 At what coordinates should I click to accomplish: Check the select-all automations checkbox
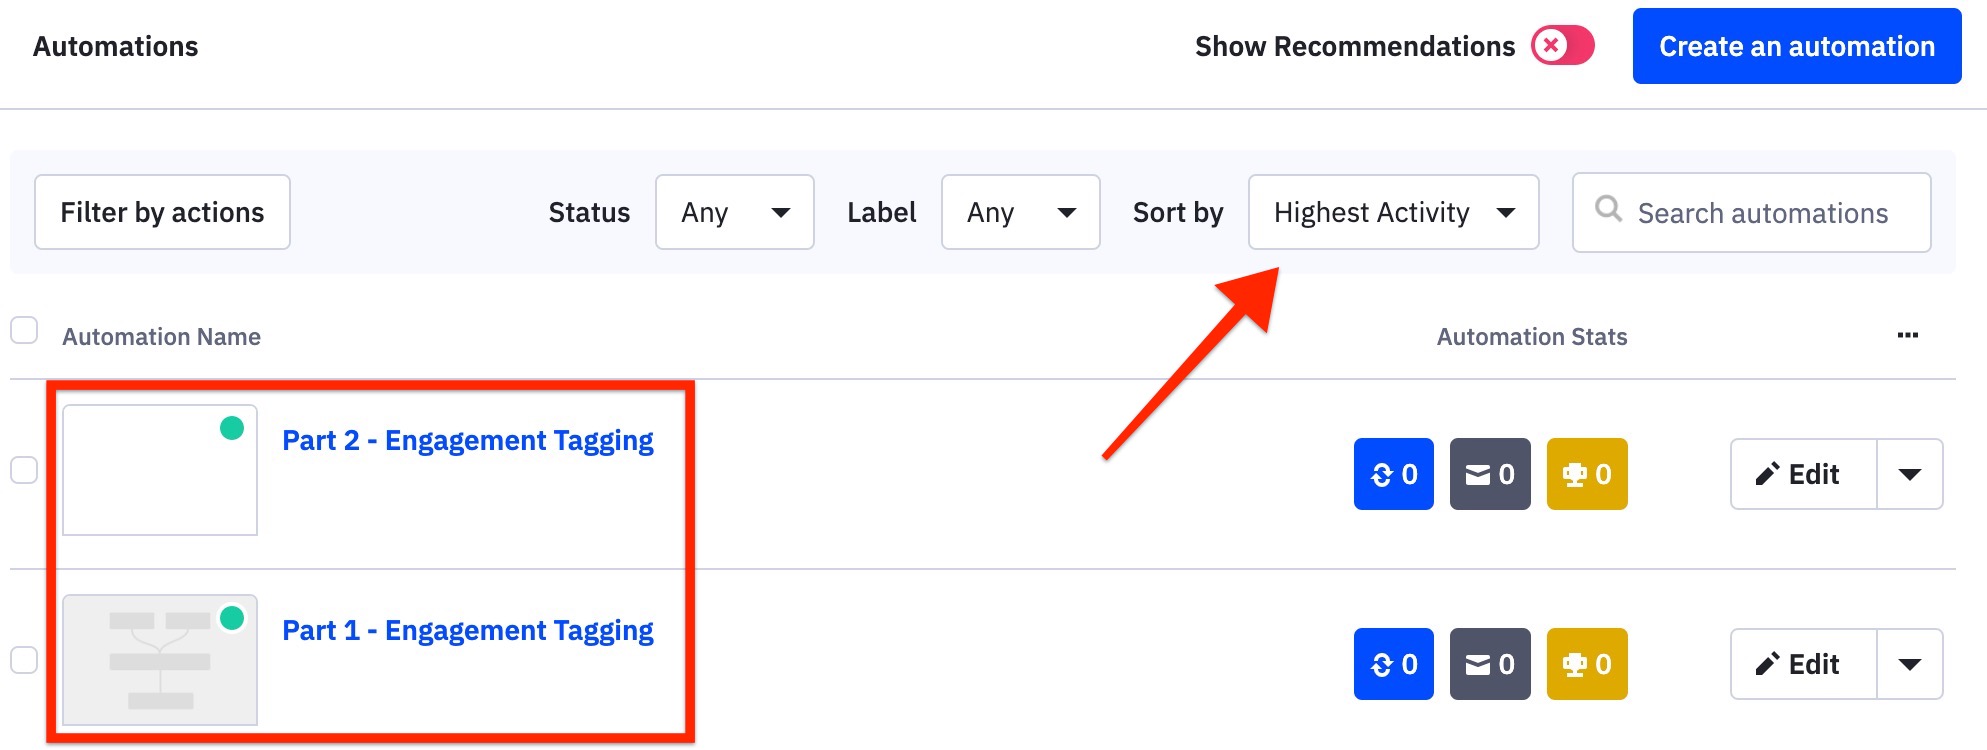click(x=24, y=330)
